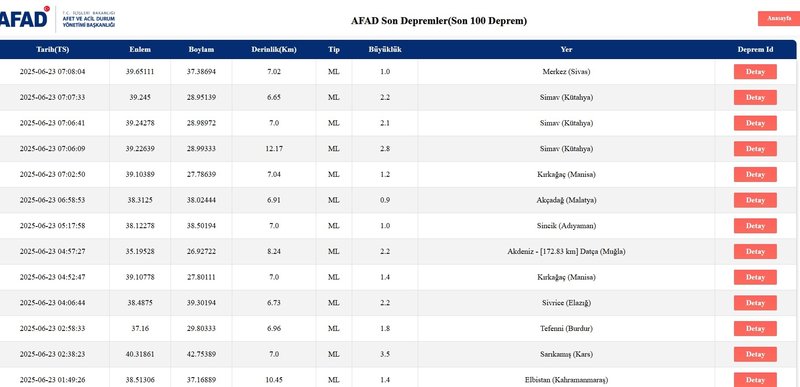Select the Deprem Id column header

click(x=755, y=50)
